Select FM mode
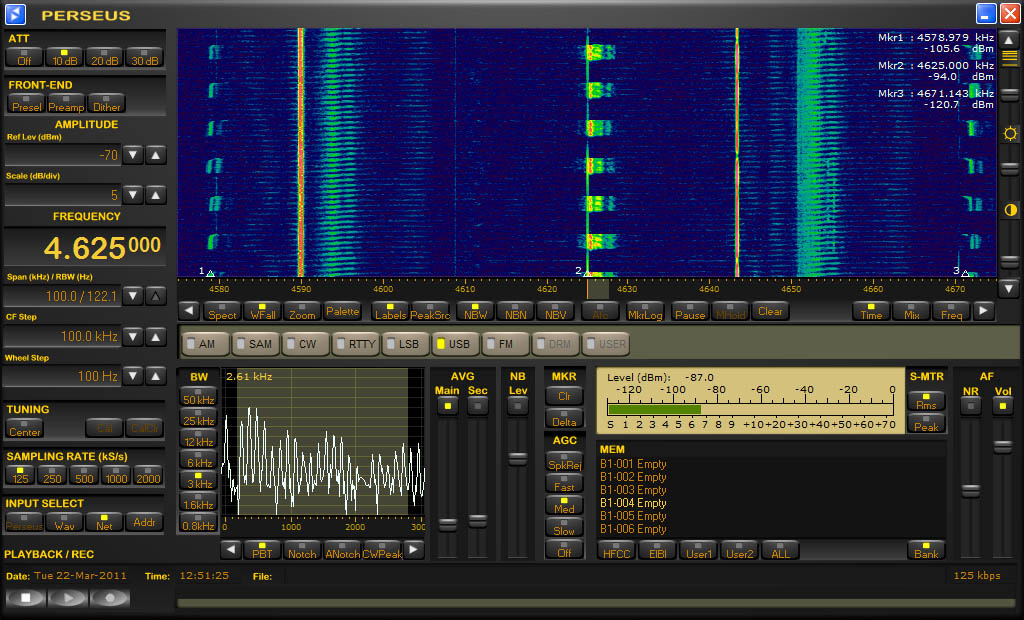 click(506, 344)
